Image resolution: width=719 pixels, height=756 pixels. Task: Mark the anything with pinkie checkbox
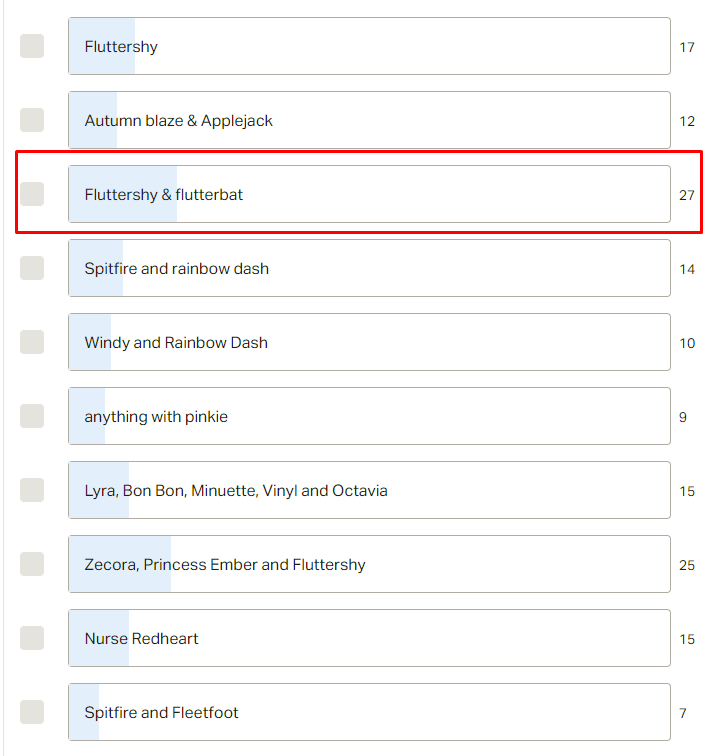[x=32, y=416]
